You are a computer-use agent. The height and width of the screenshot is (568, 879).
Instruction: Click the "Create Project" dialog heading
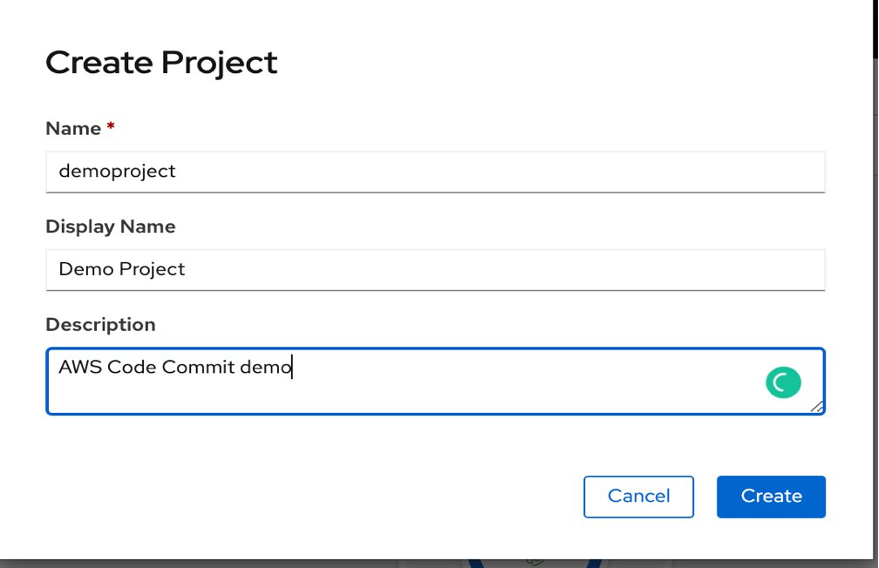161,62
